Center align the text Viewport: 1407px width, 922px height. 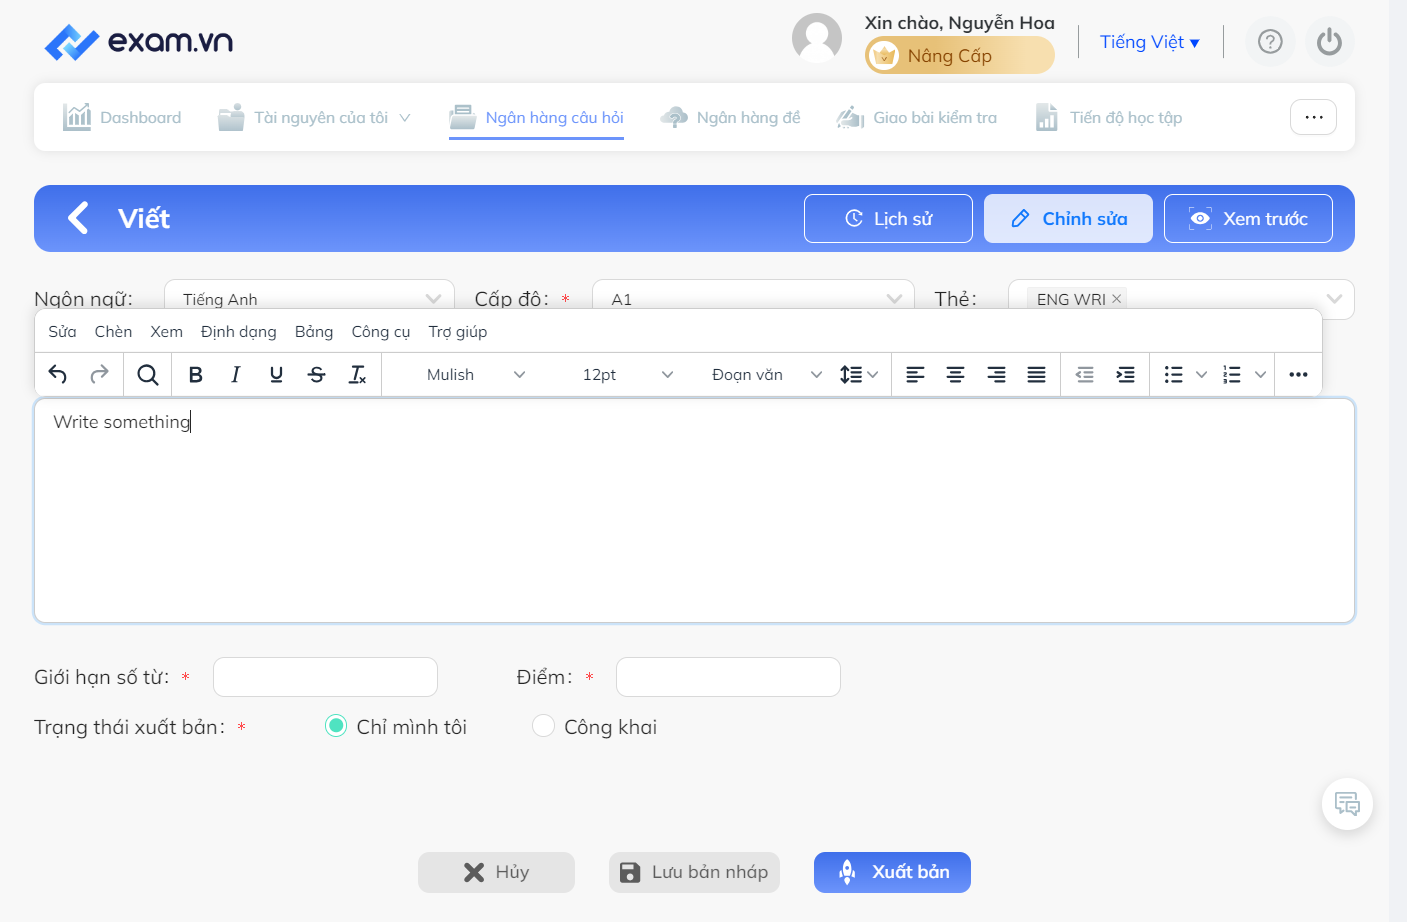click(956, 375)
